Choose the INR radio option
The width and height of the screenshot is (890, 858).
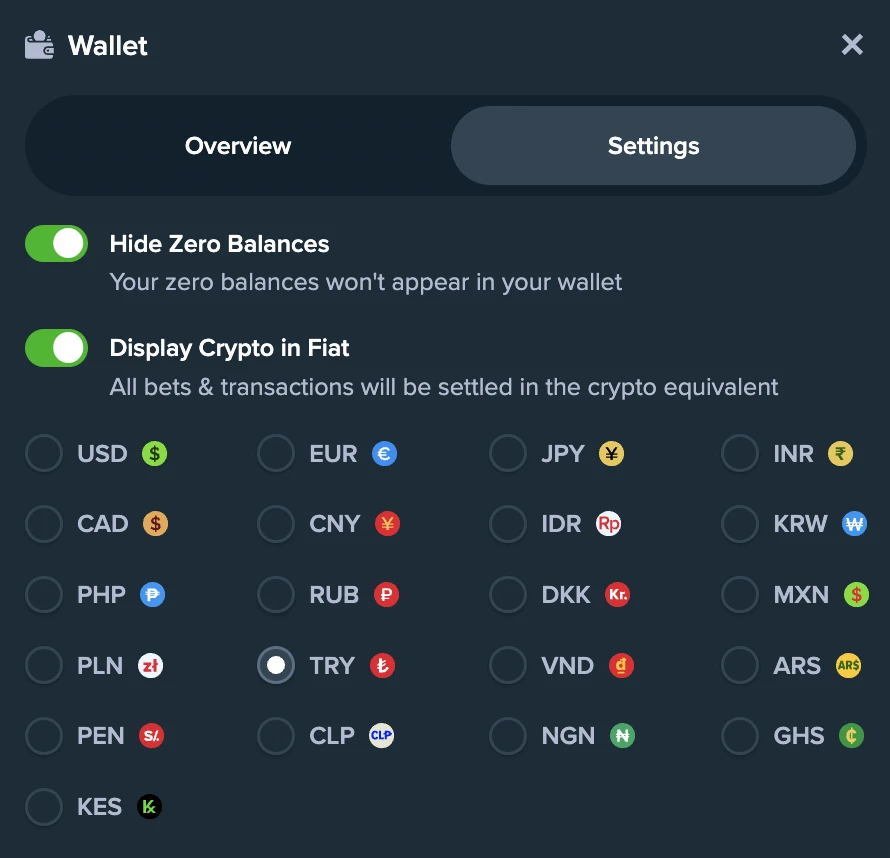tap(740, 454)
